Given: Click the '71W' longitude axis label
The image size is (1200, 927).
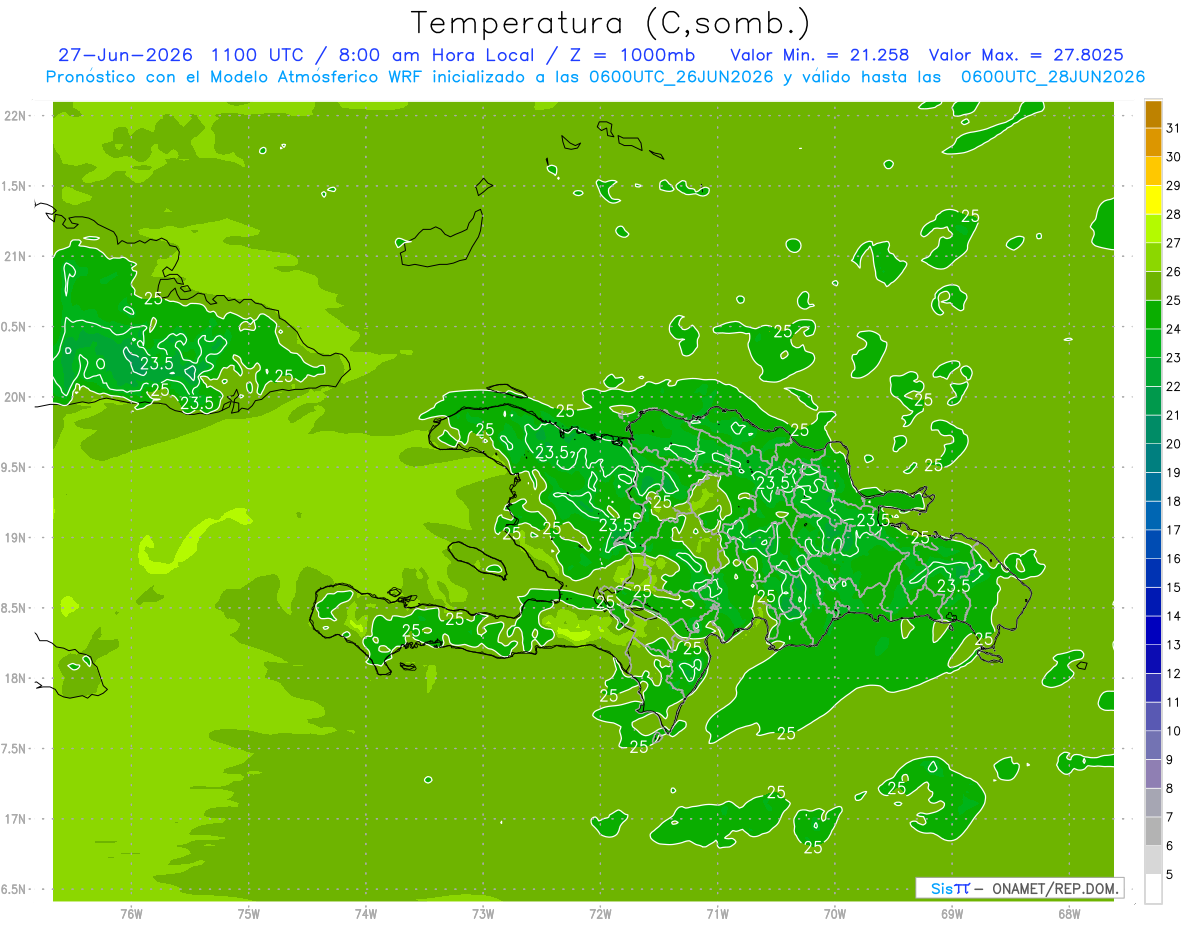Looking at the screenshot, I should [717, 913].
